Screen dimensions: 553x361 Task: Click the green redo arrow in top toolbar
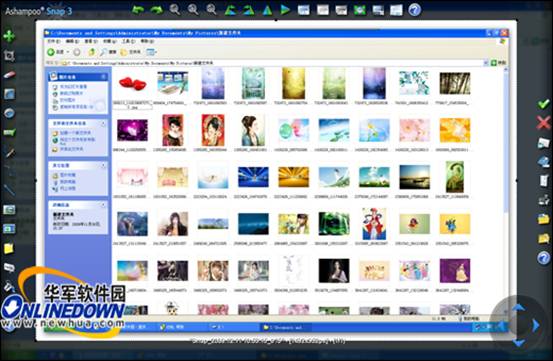(157, 9)
